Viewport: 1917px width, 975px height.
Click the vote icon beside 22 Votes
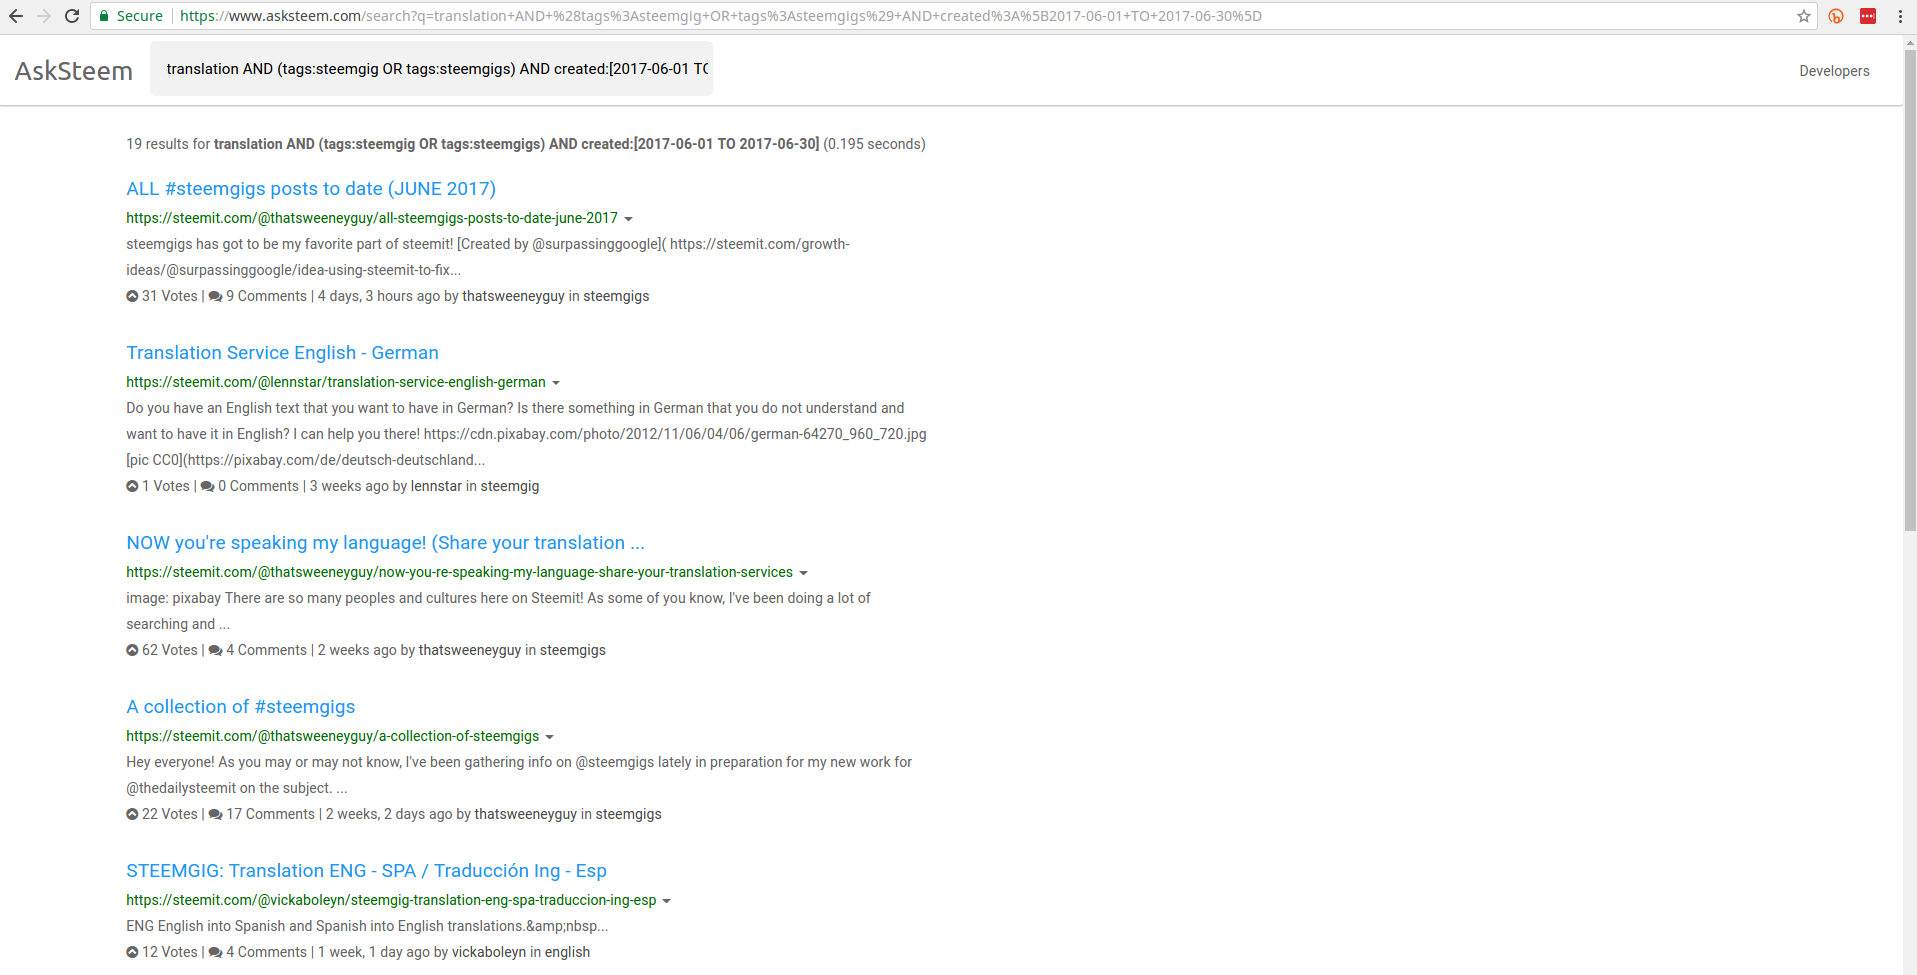point(132,814)
